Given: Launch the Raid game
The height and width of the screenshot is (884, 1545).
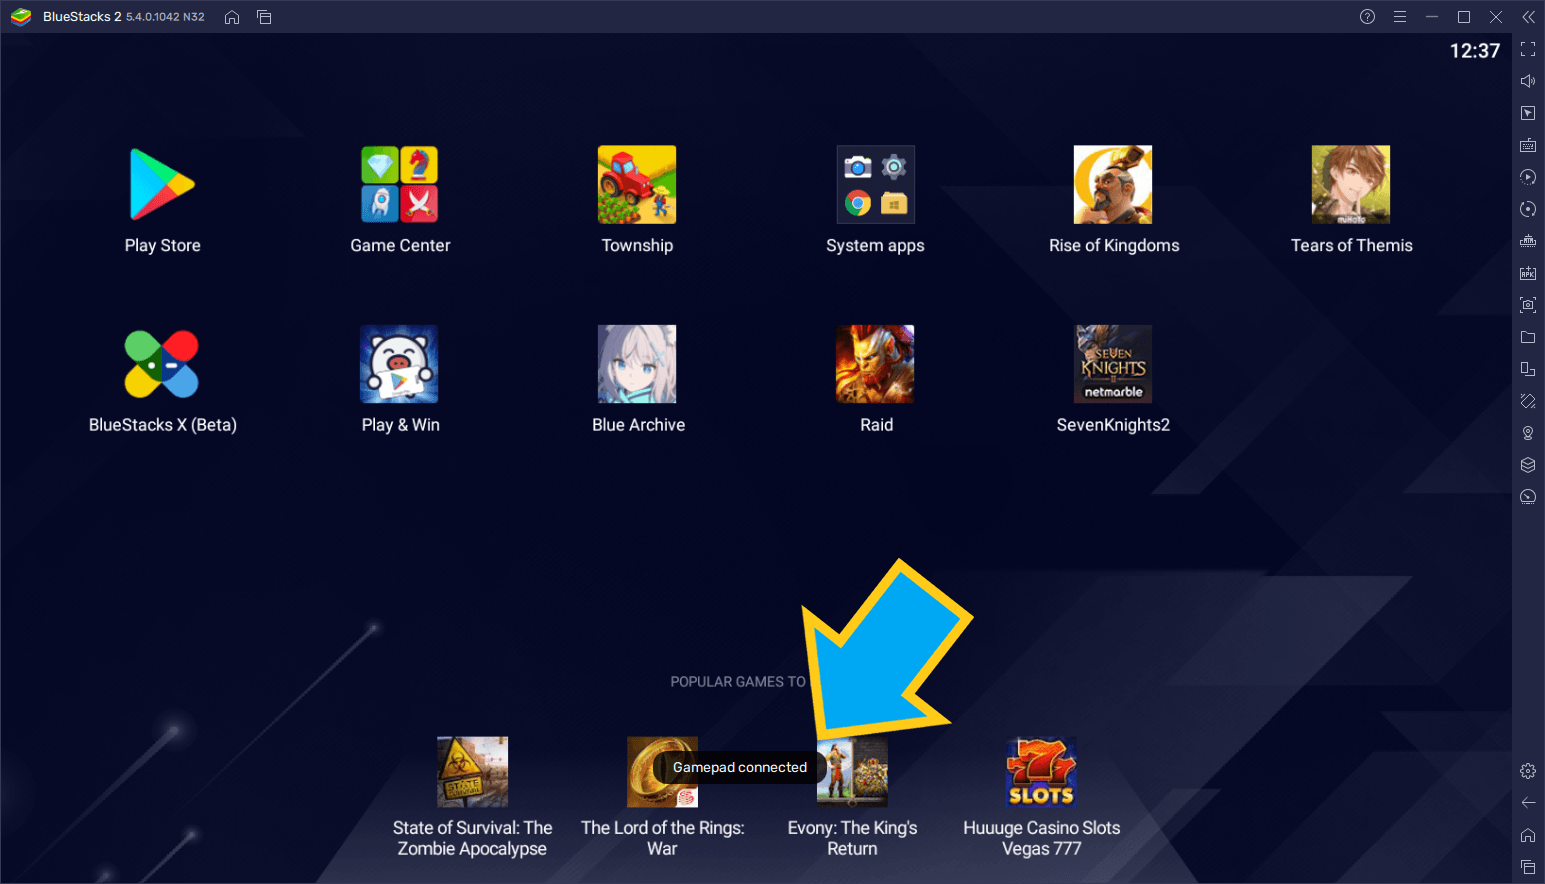Looking at the screenshot, I should click(x=875, y=364).
